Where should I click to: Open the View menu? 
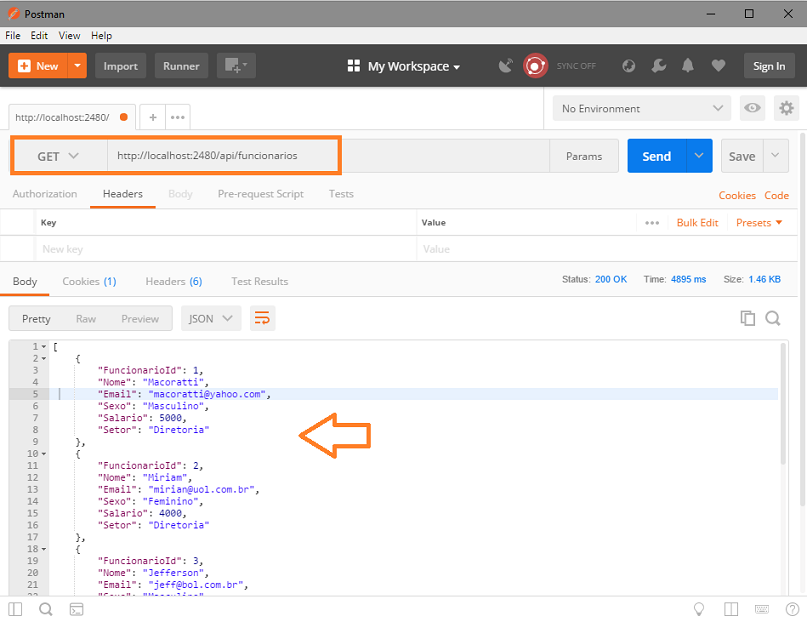69,35
